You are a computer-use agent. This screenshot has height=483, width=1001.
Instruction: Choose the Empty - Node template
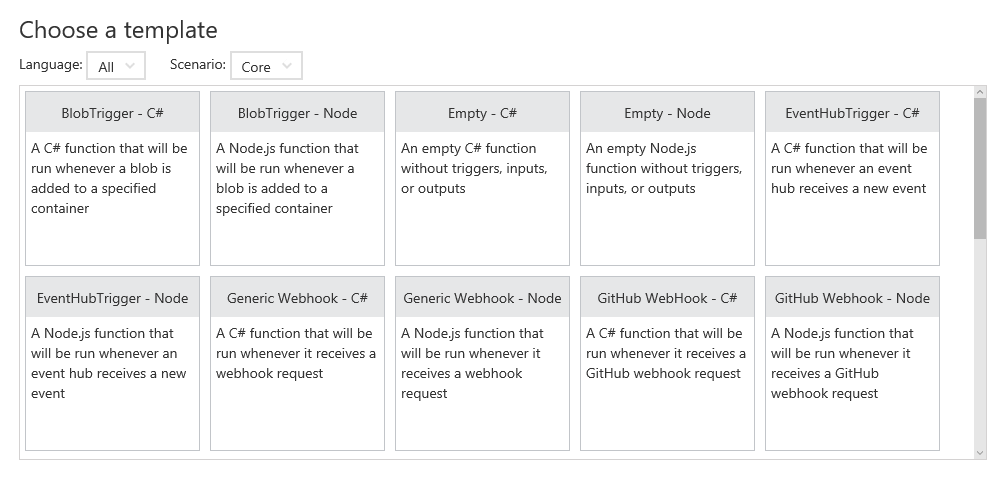click(x=667, y=113)
